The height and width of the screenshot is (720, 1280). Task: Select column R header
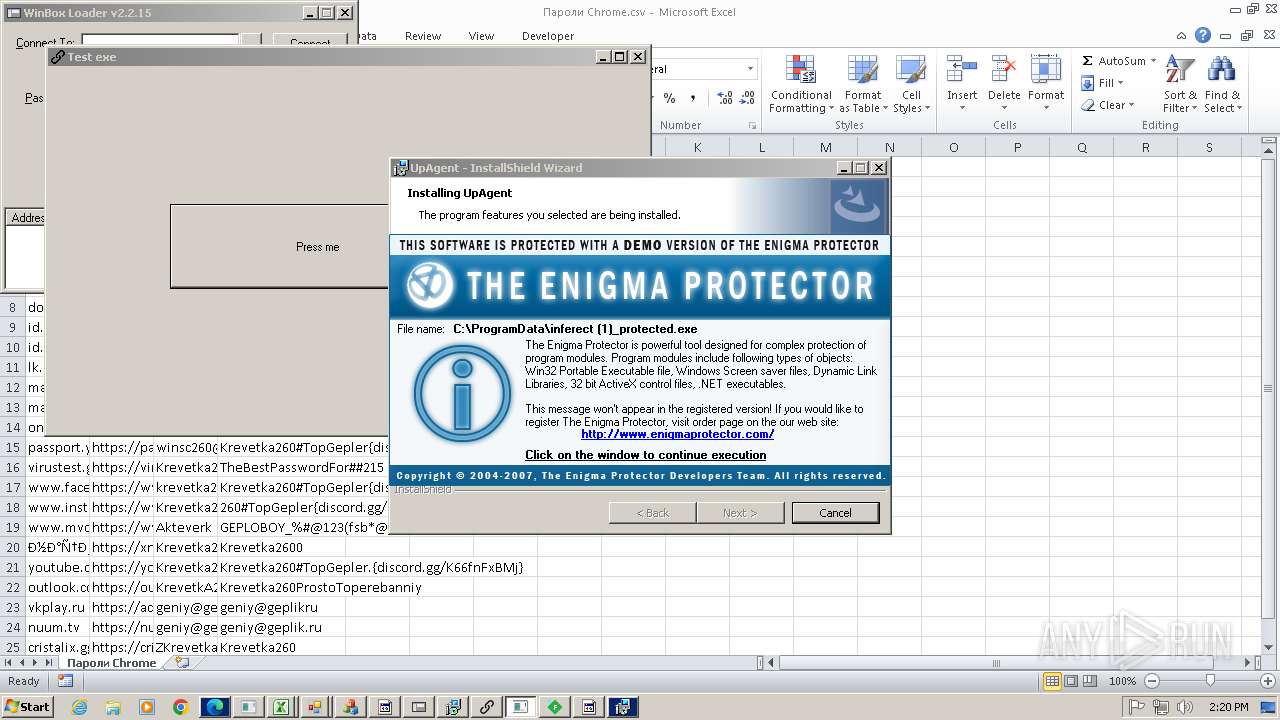coord(1145,147)
